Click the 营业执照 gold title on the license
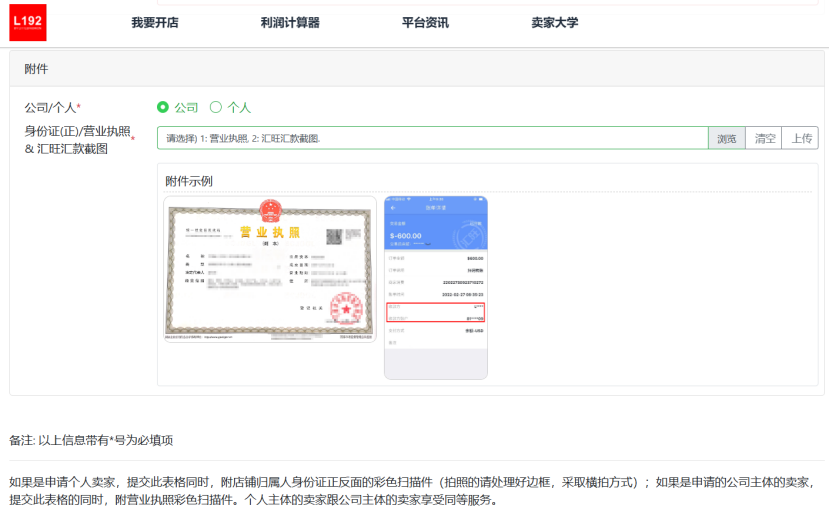 [x=270, y=233]
